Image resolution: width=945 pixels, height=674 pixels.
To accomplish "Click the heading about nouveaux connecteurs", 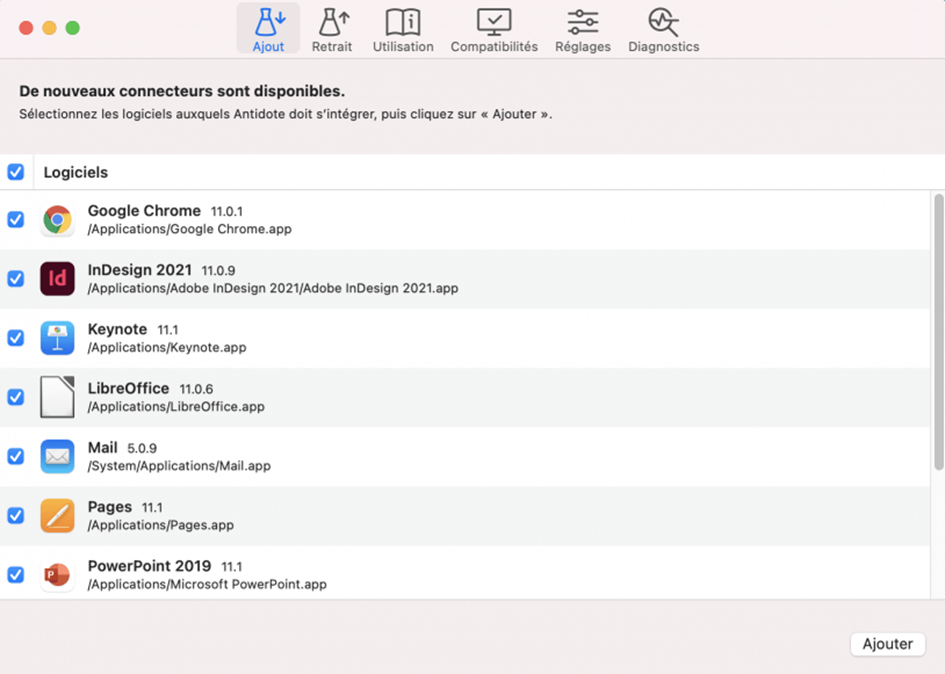I will point(182,91).
